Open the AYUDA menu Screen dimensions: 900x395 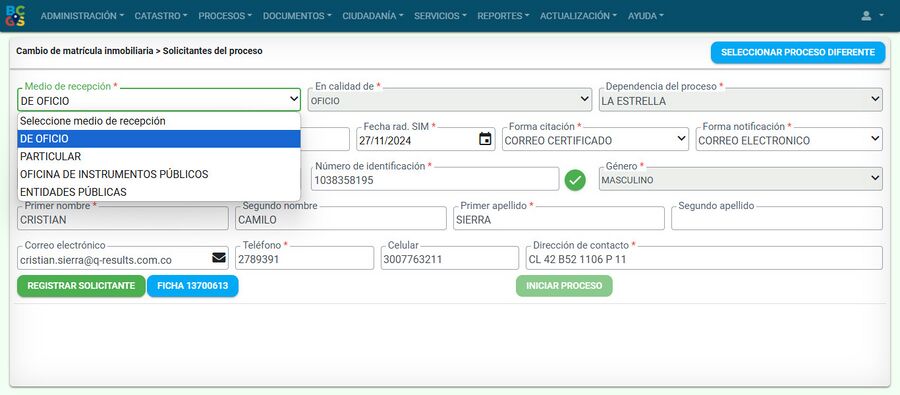[646, 16]
